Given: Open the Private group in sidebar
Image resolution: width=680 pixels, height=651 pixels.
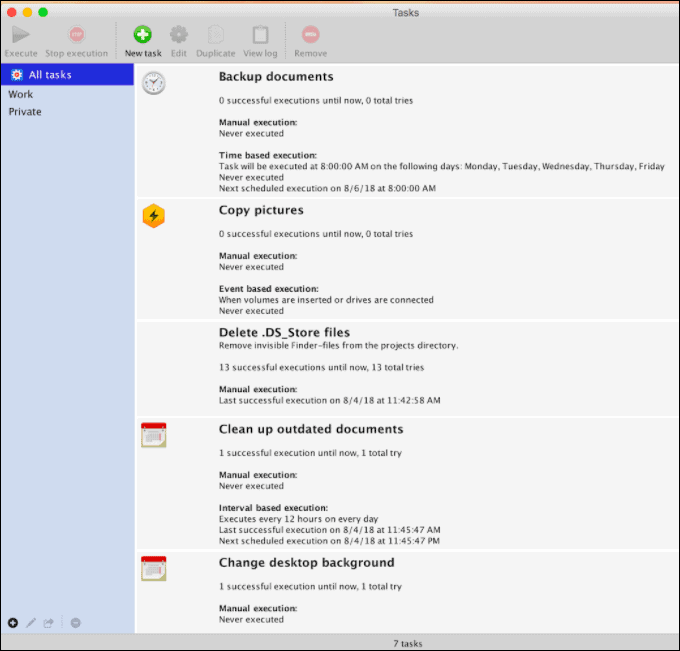Looking at the screenshot, I should [25, 112].
